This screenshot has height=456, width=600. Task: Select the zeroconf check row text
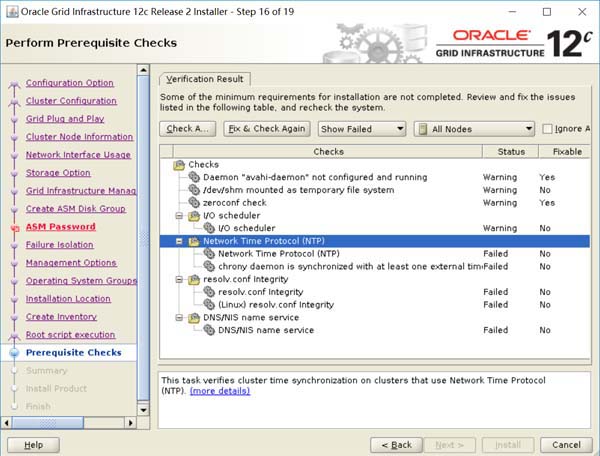coord(235,202)
